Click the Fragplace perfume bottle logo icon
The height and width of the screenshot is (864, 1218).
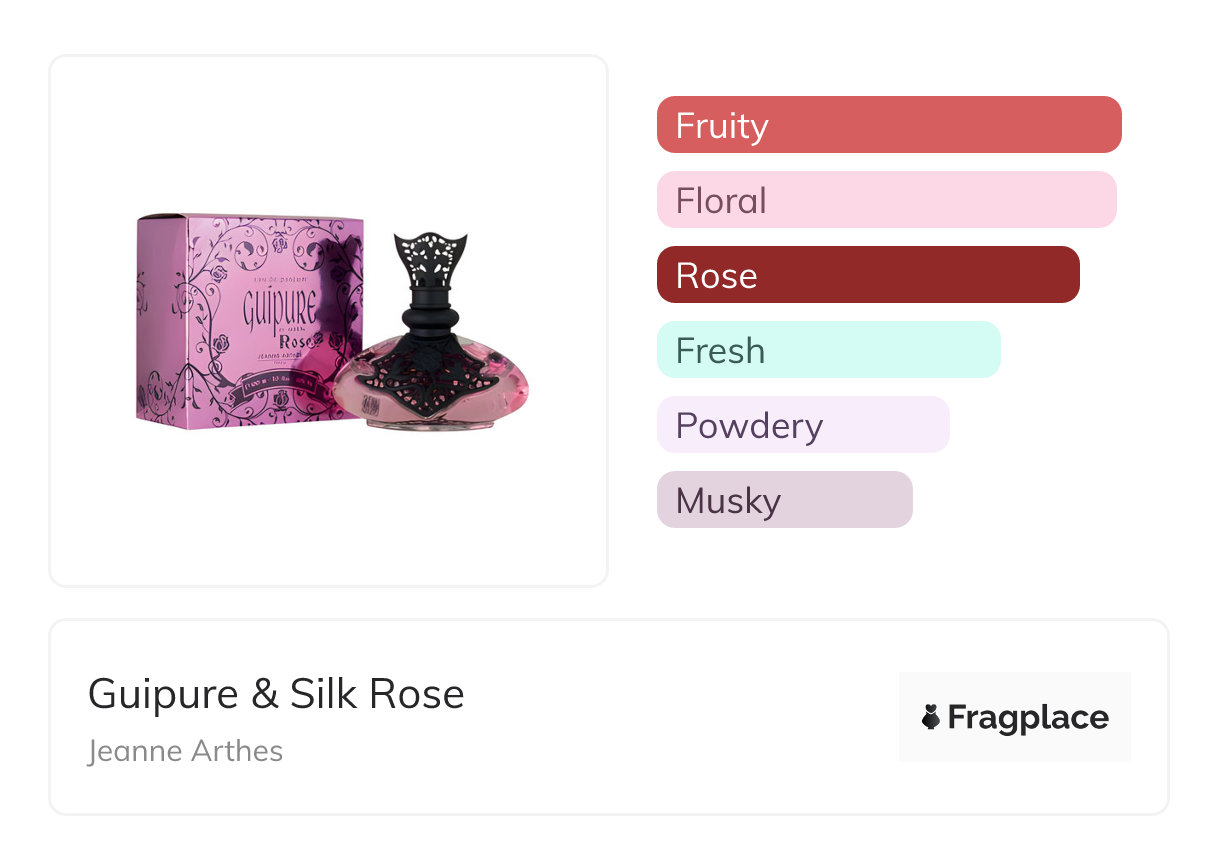pyautogui.click(x=931, y=717)
